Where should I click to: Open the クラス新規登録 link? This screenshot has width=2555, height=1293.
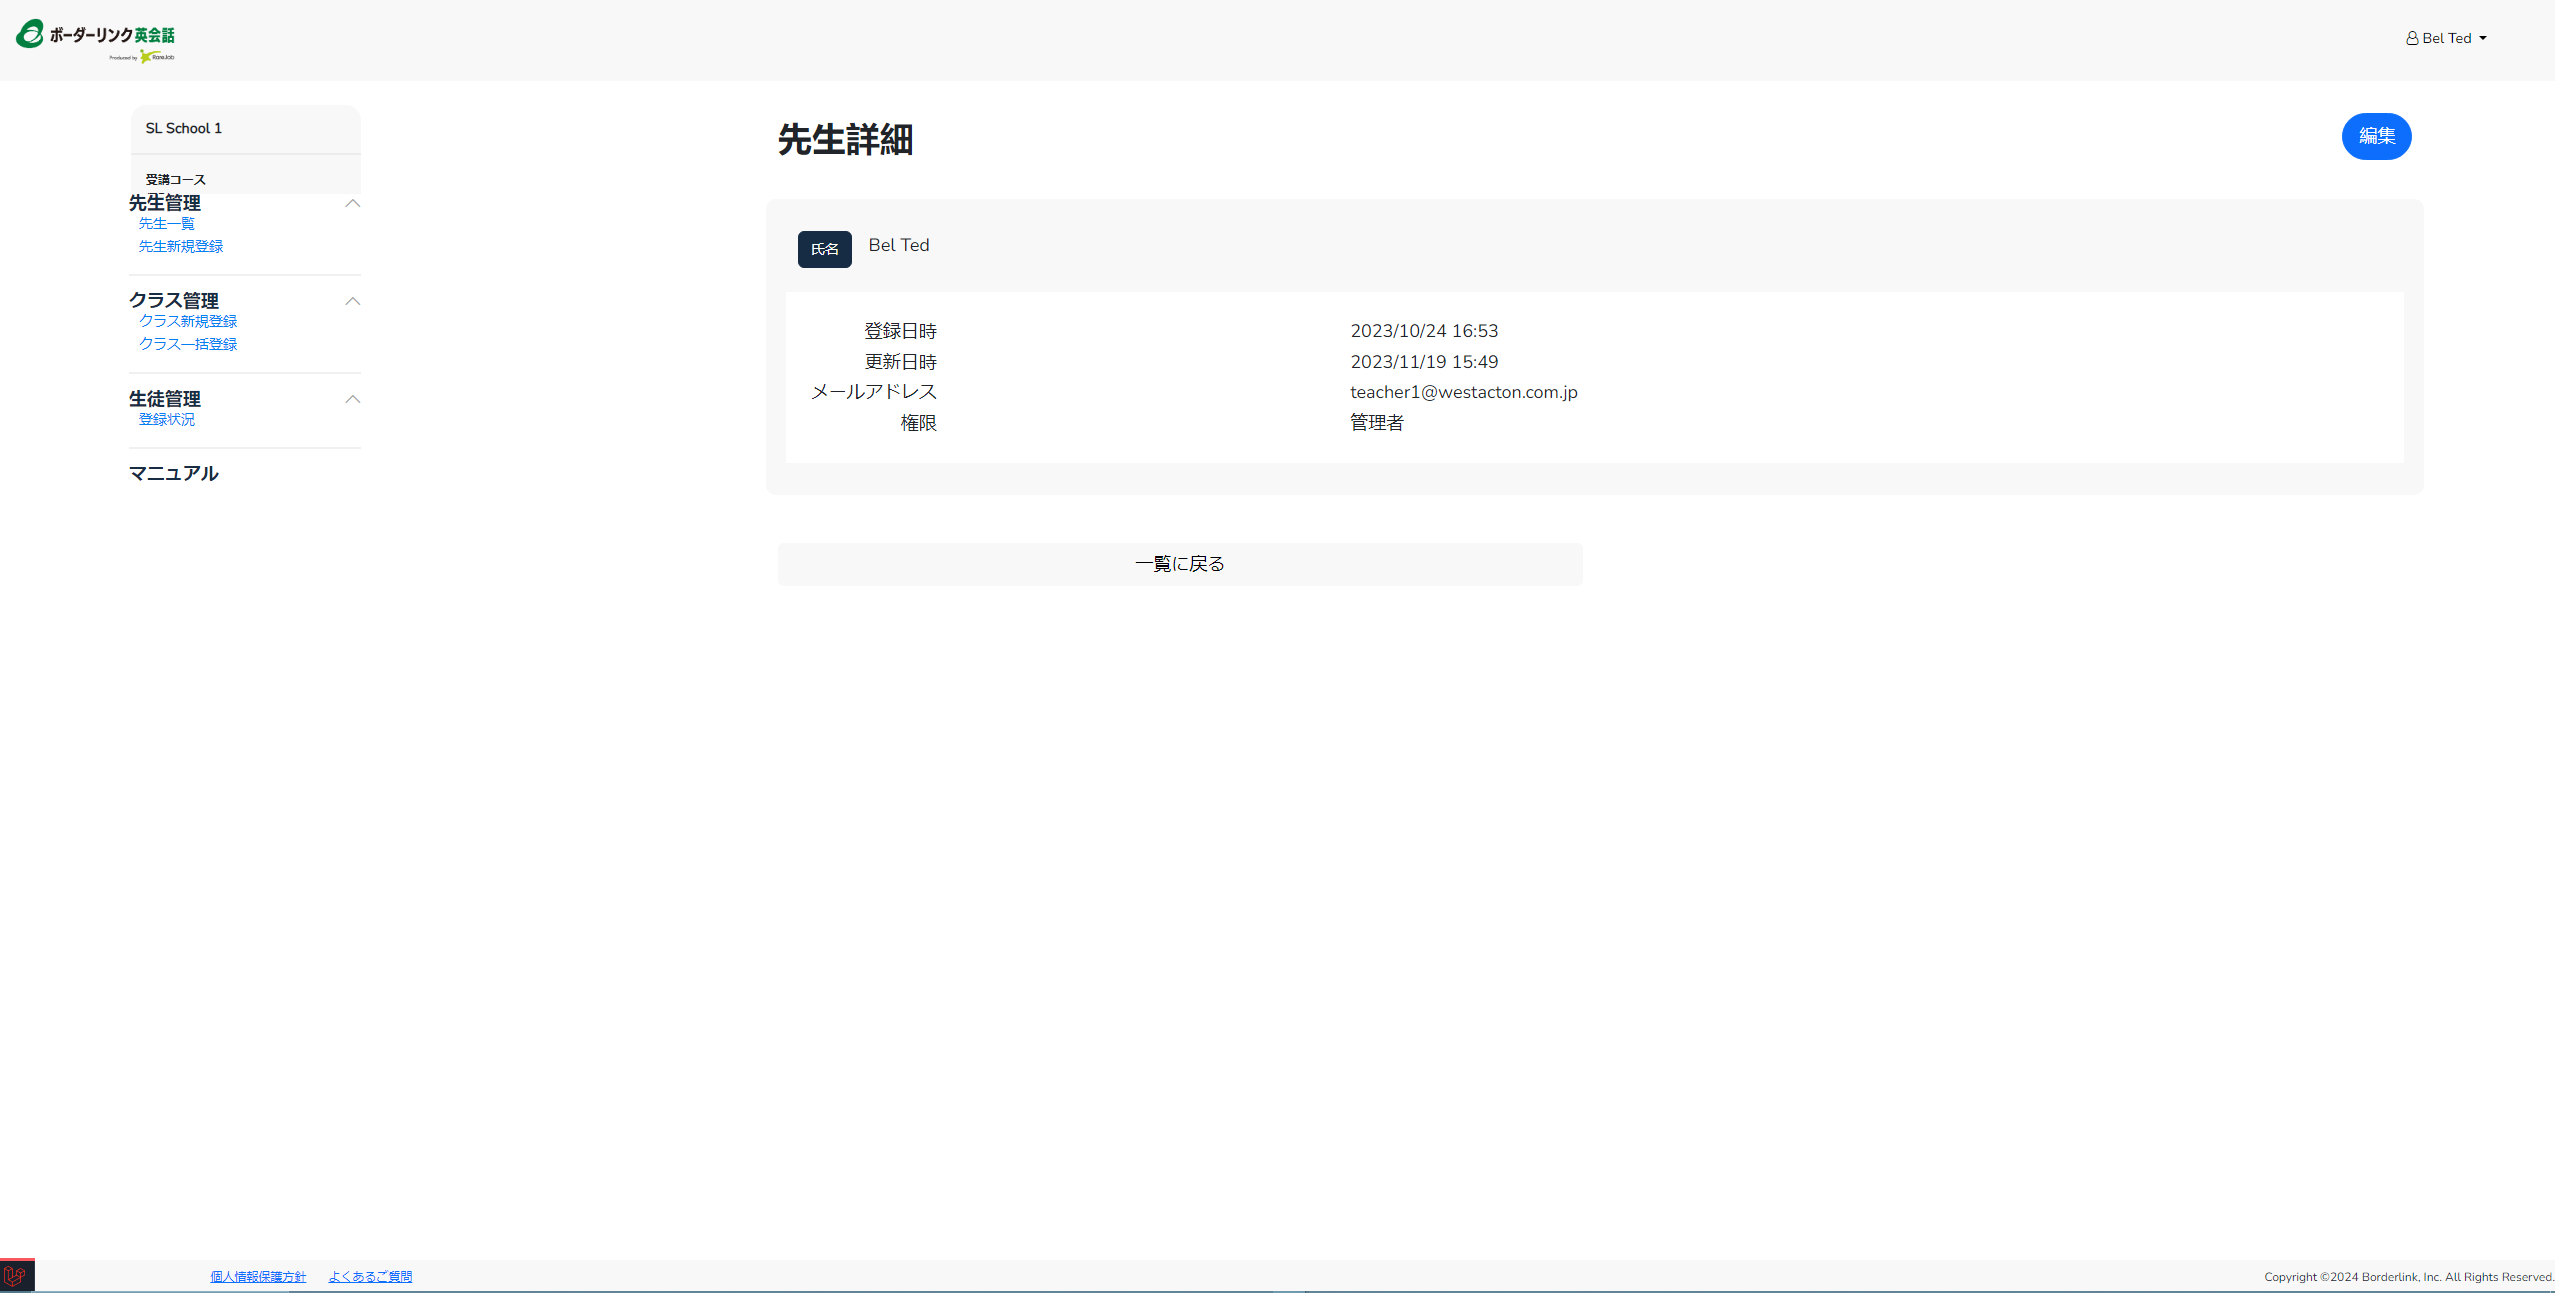click(188, 322)
